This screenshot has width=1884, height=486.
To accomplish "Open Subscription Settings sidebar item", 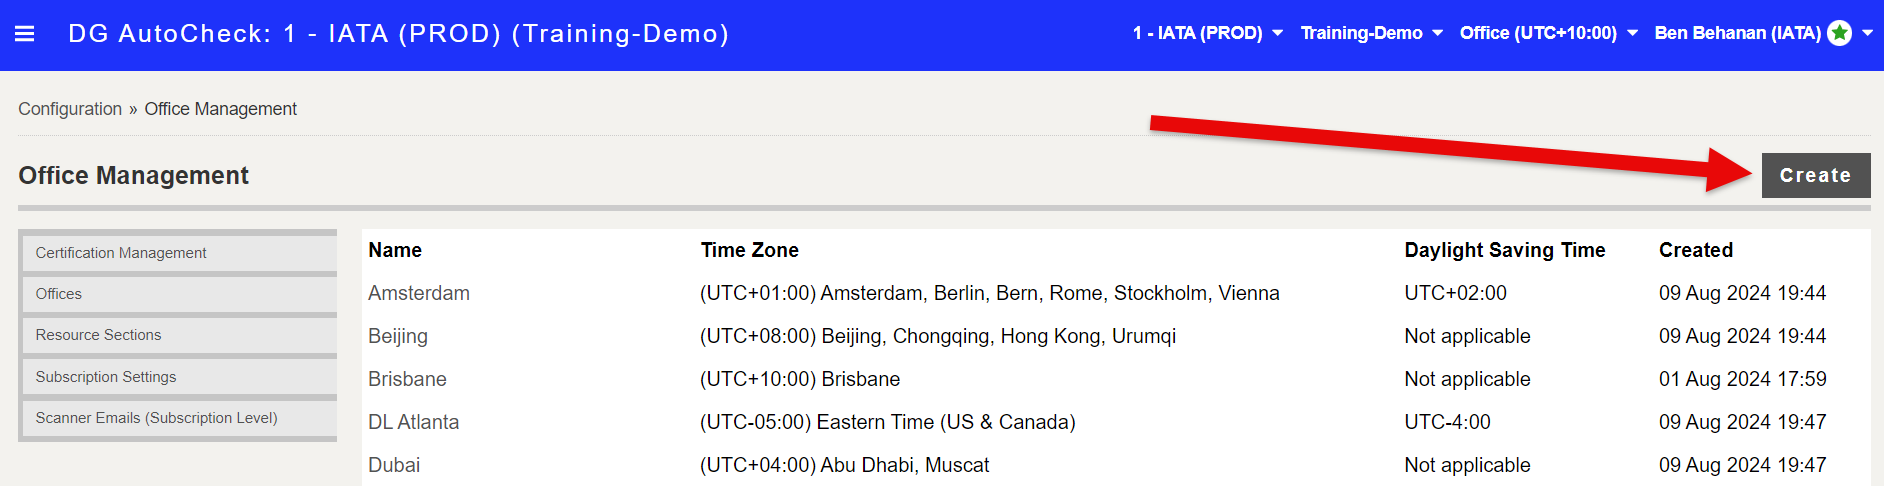I will pyautogui.click(x=179, y=377).
